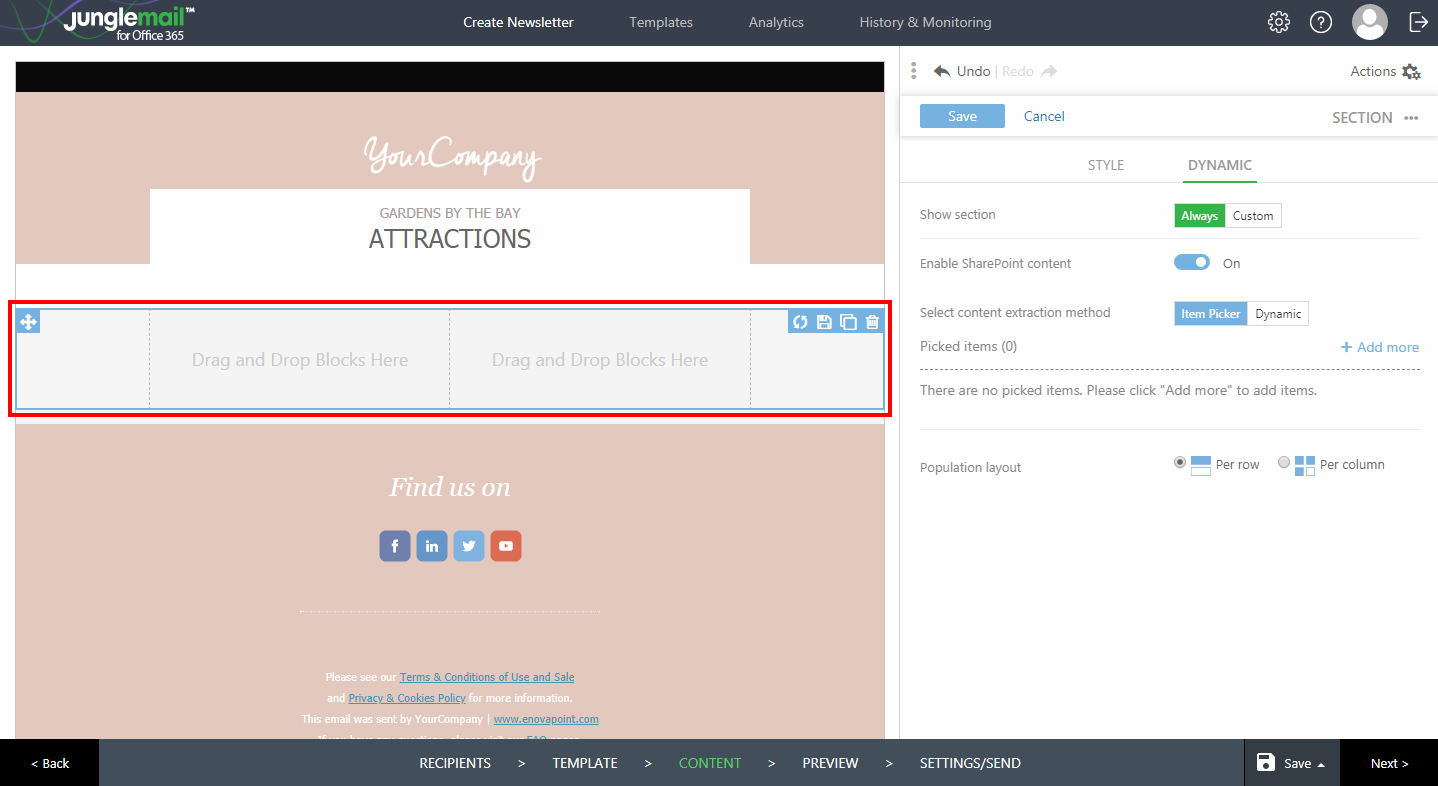Open the Actions gear menu
This screenshot has width=1438, height=786.
click(1411, 71)
